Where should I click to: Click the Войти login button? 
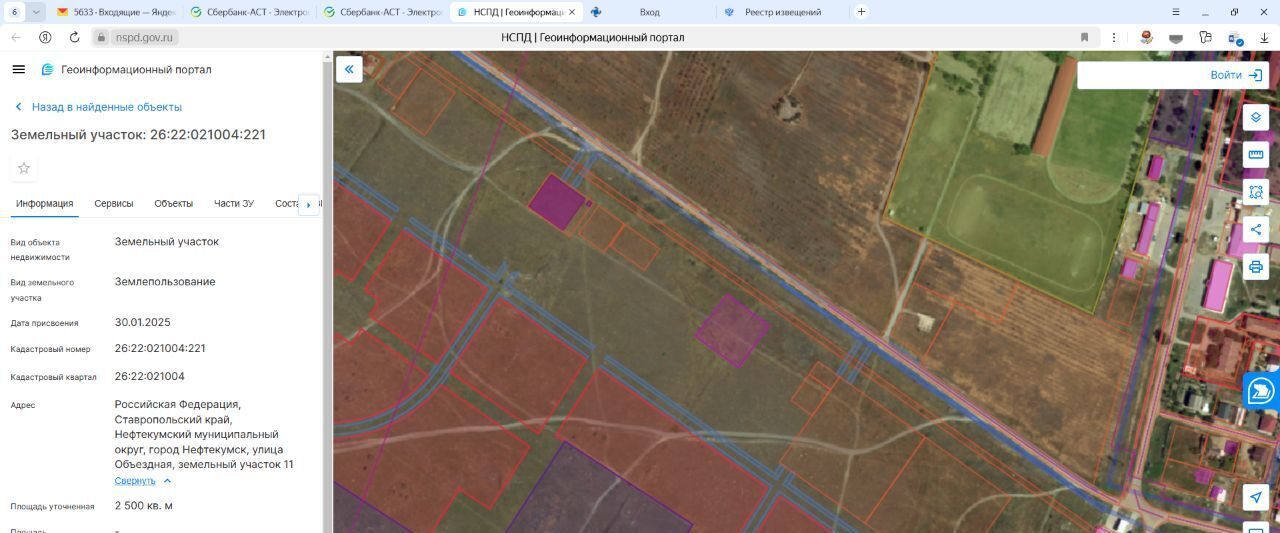[x=1236, y=75]
